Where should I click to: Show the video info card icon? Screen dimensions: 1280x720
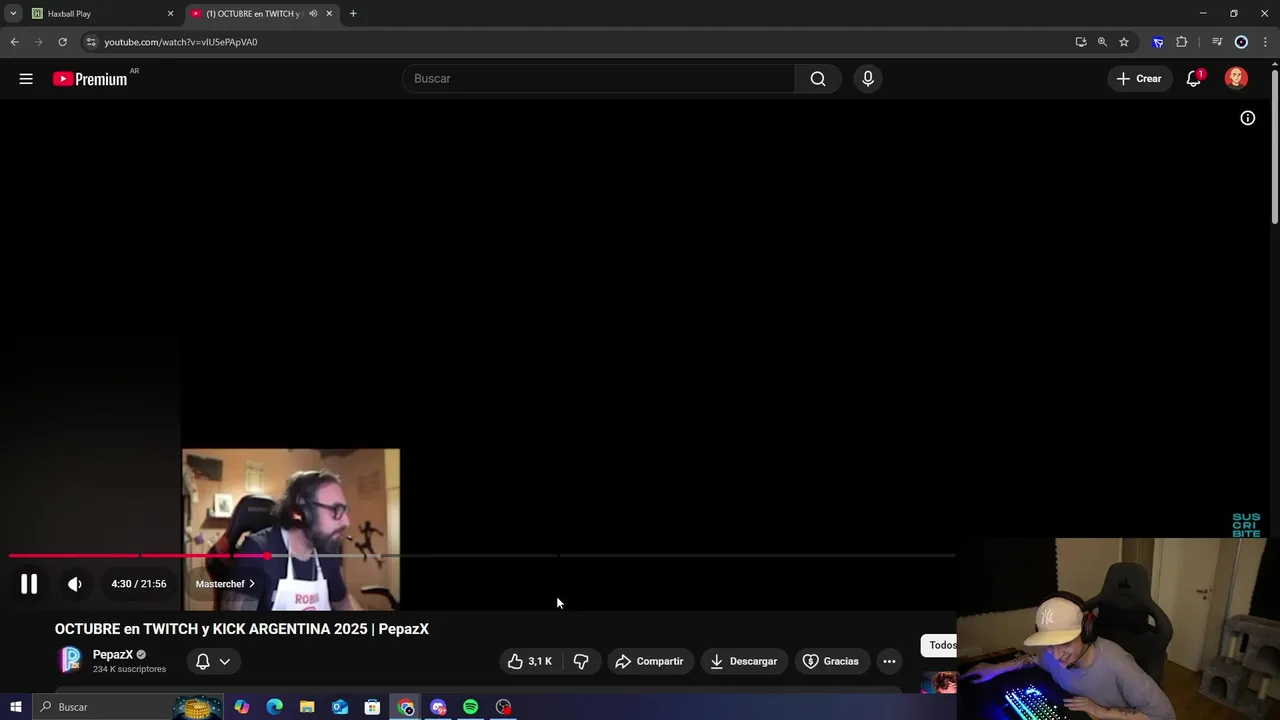(1248, 118)
